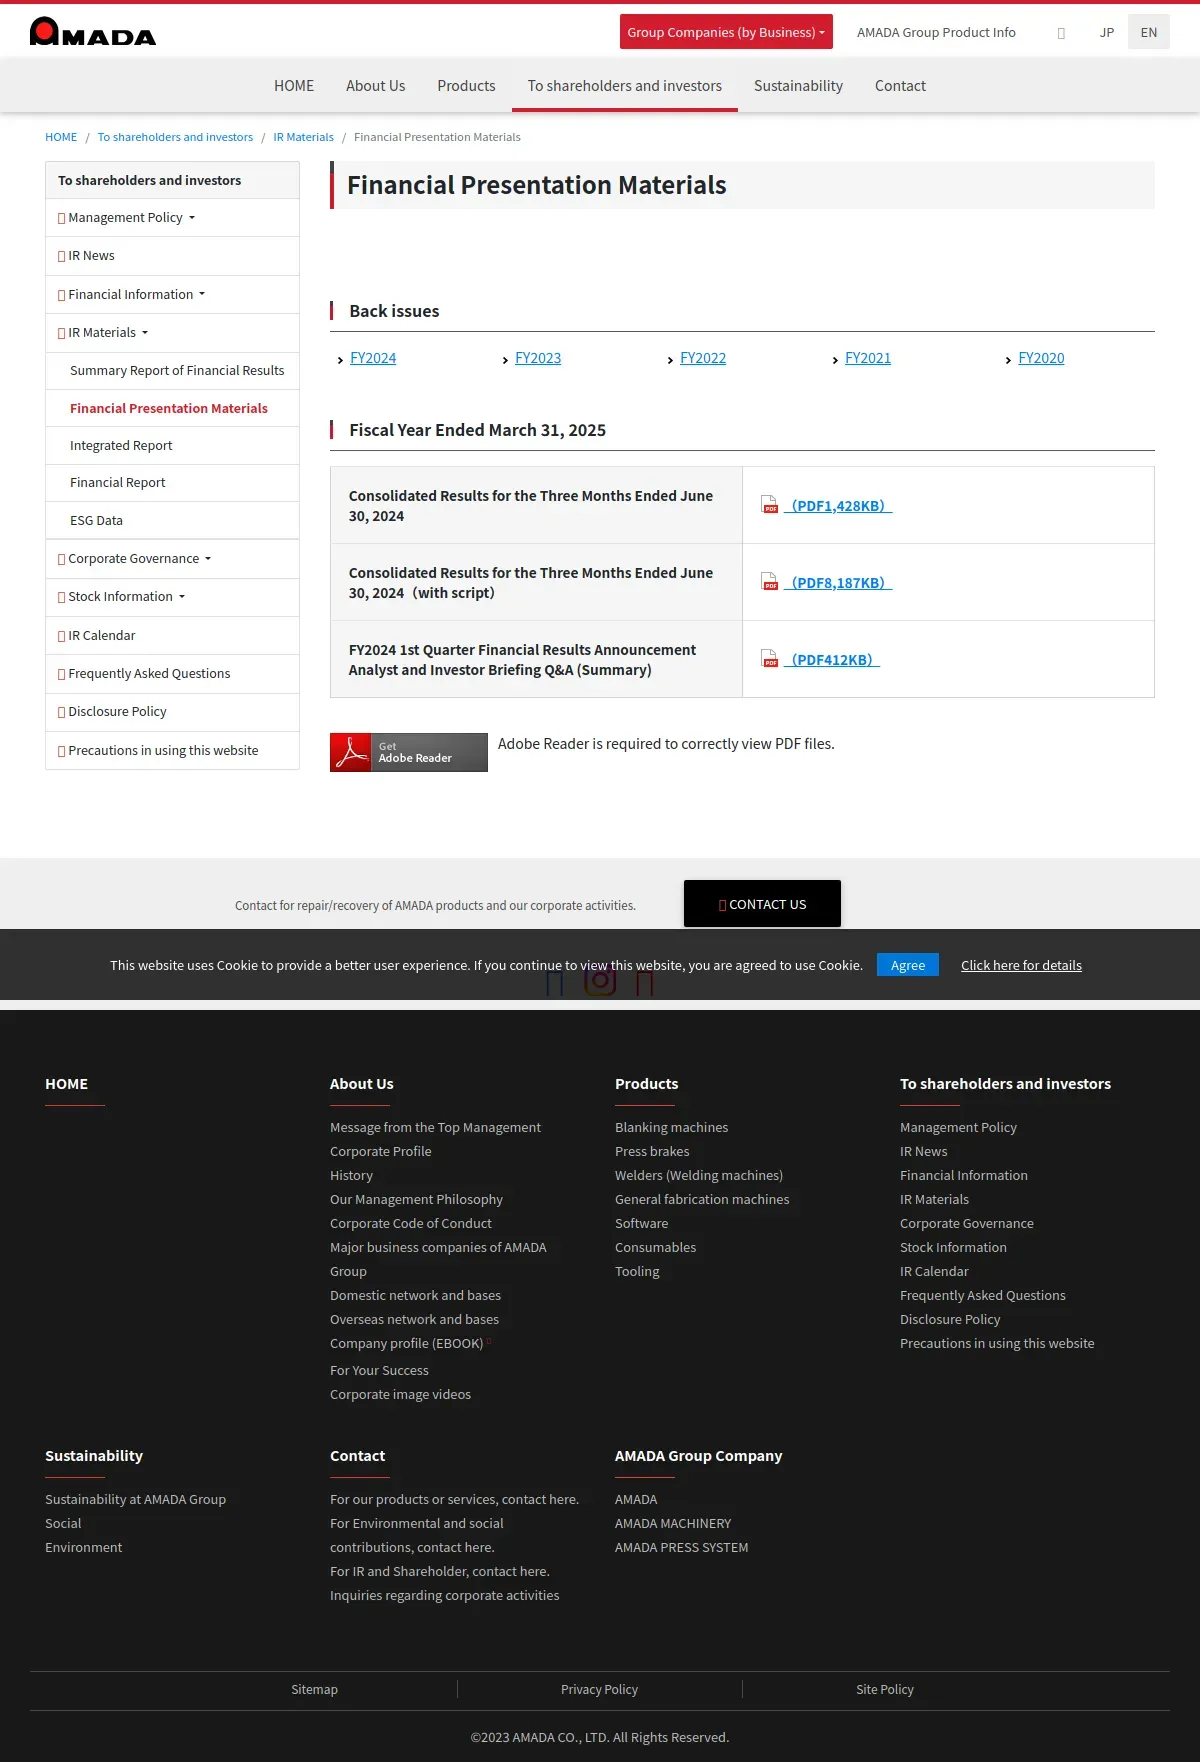
Task: Open Summary Report of Financial Results
Action: (x=172, y=371)
